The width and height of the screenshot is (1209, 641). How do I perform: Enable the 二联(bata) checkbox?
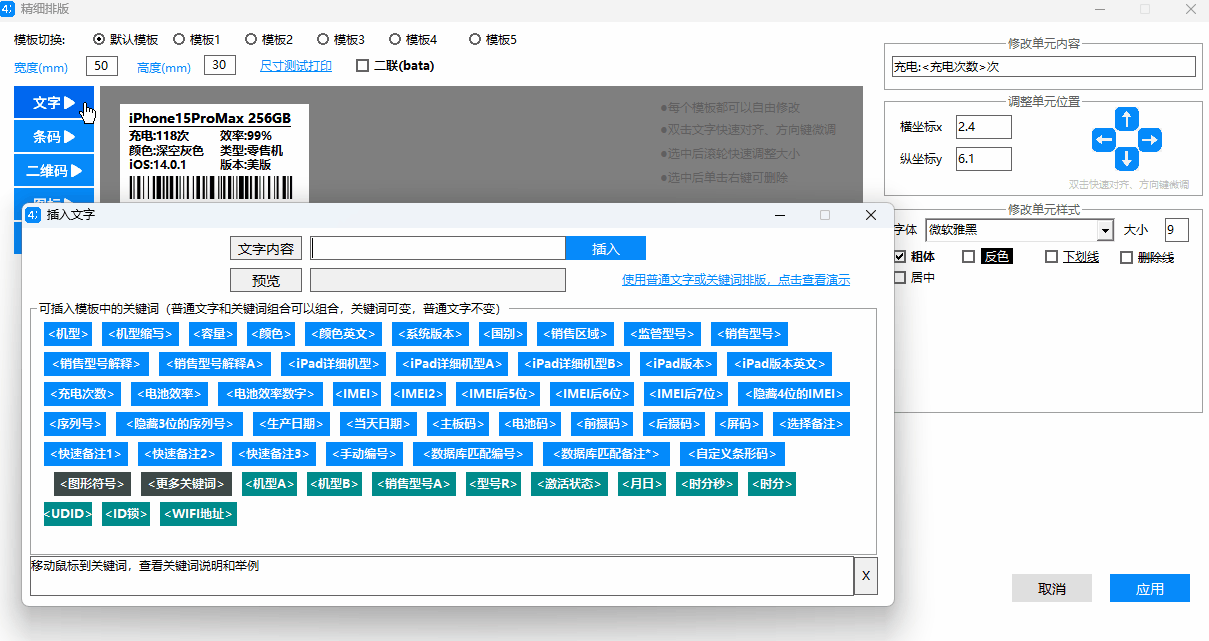point(363,66)
